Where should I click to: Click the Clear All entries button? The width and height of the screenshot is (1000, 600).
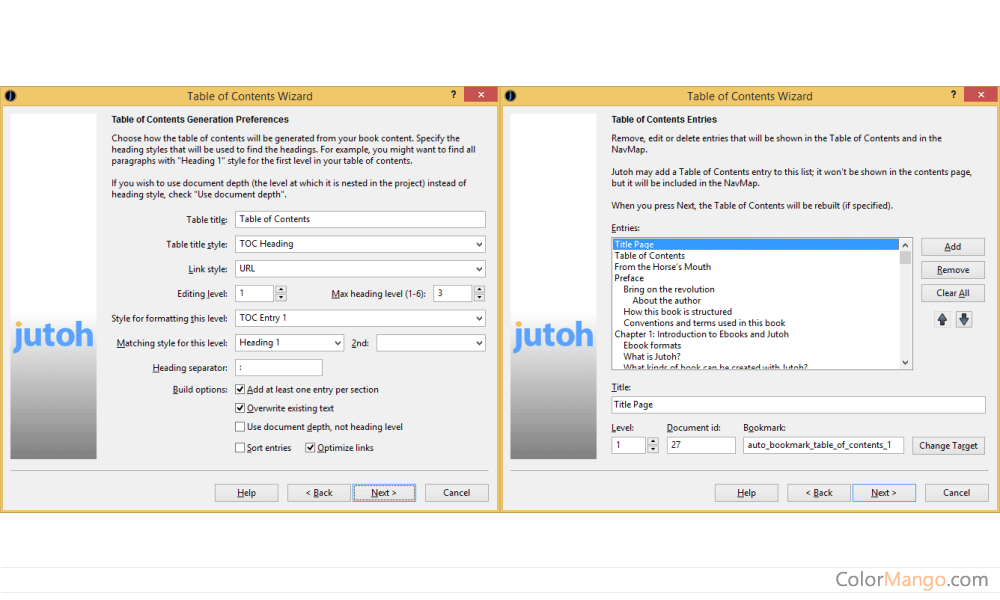(x=953, y=293)
